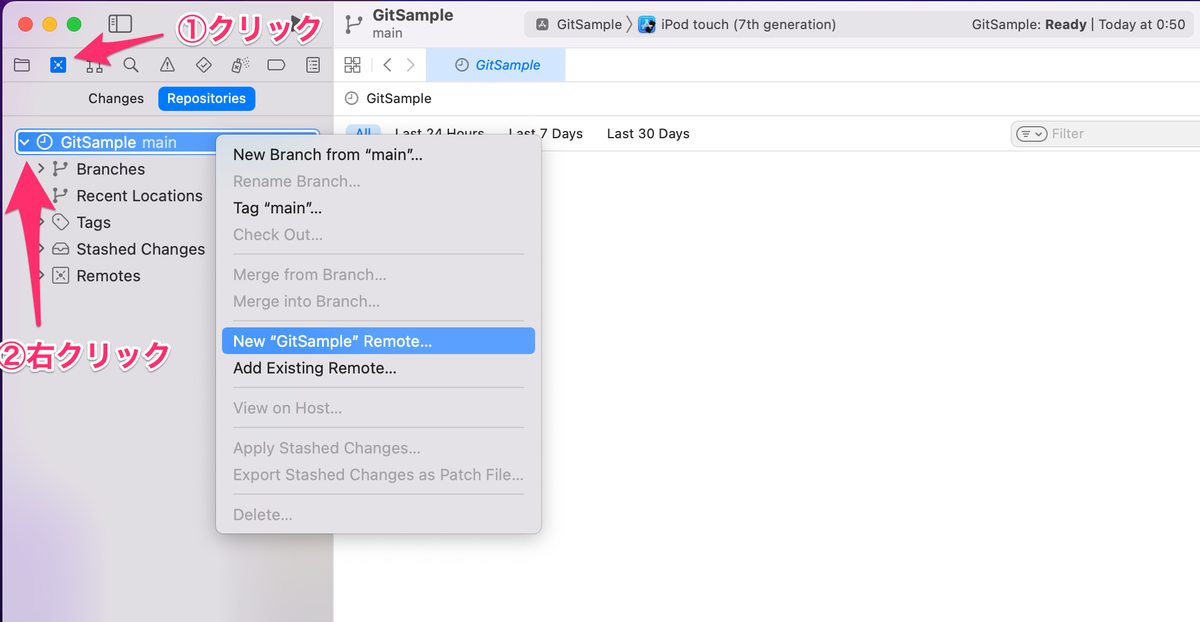Open the Project navigator folder icon
Image resolution: width=1200 pixels, height=622 pixels.
pyautogui.click(x=21, y=65)
